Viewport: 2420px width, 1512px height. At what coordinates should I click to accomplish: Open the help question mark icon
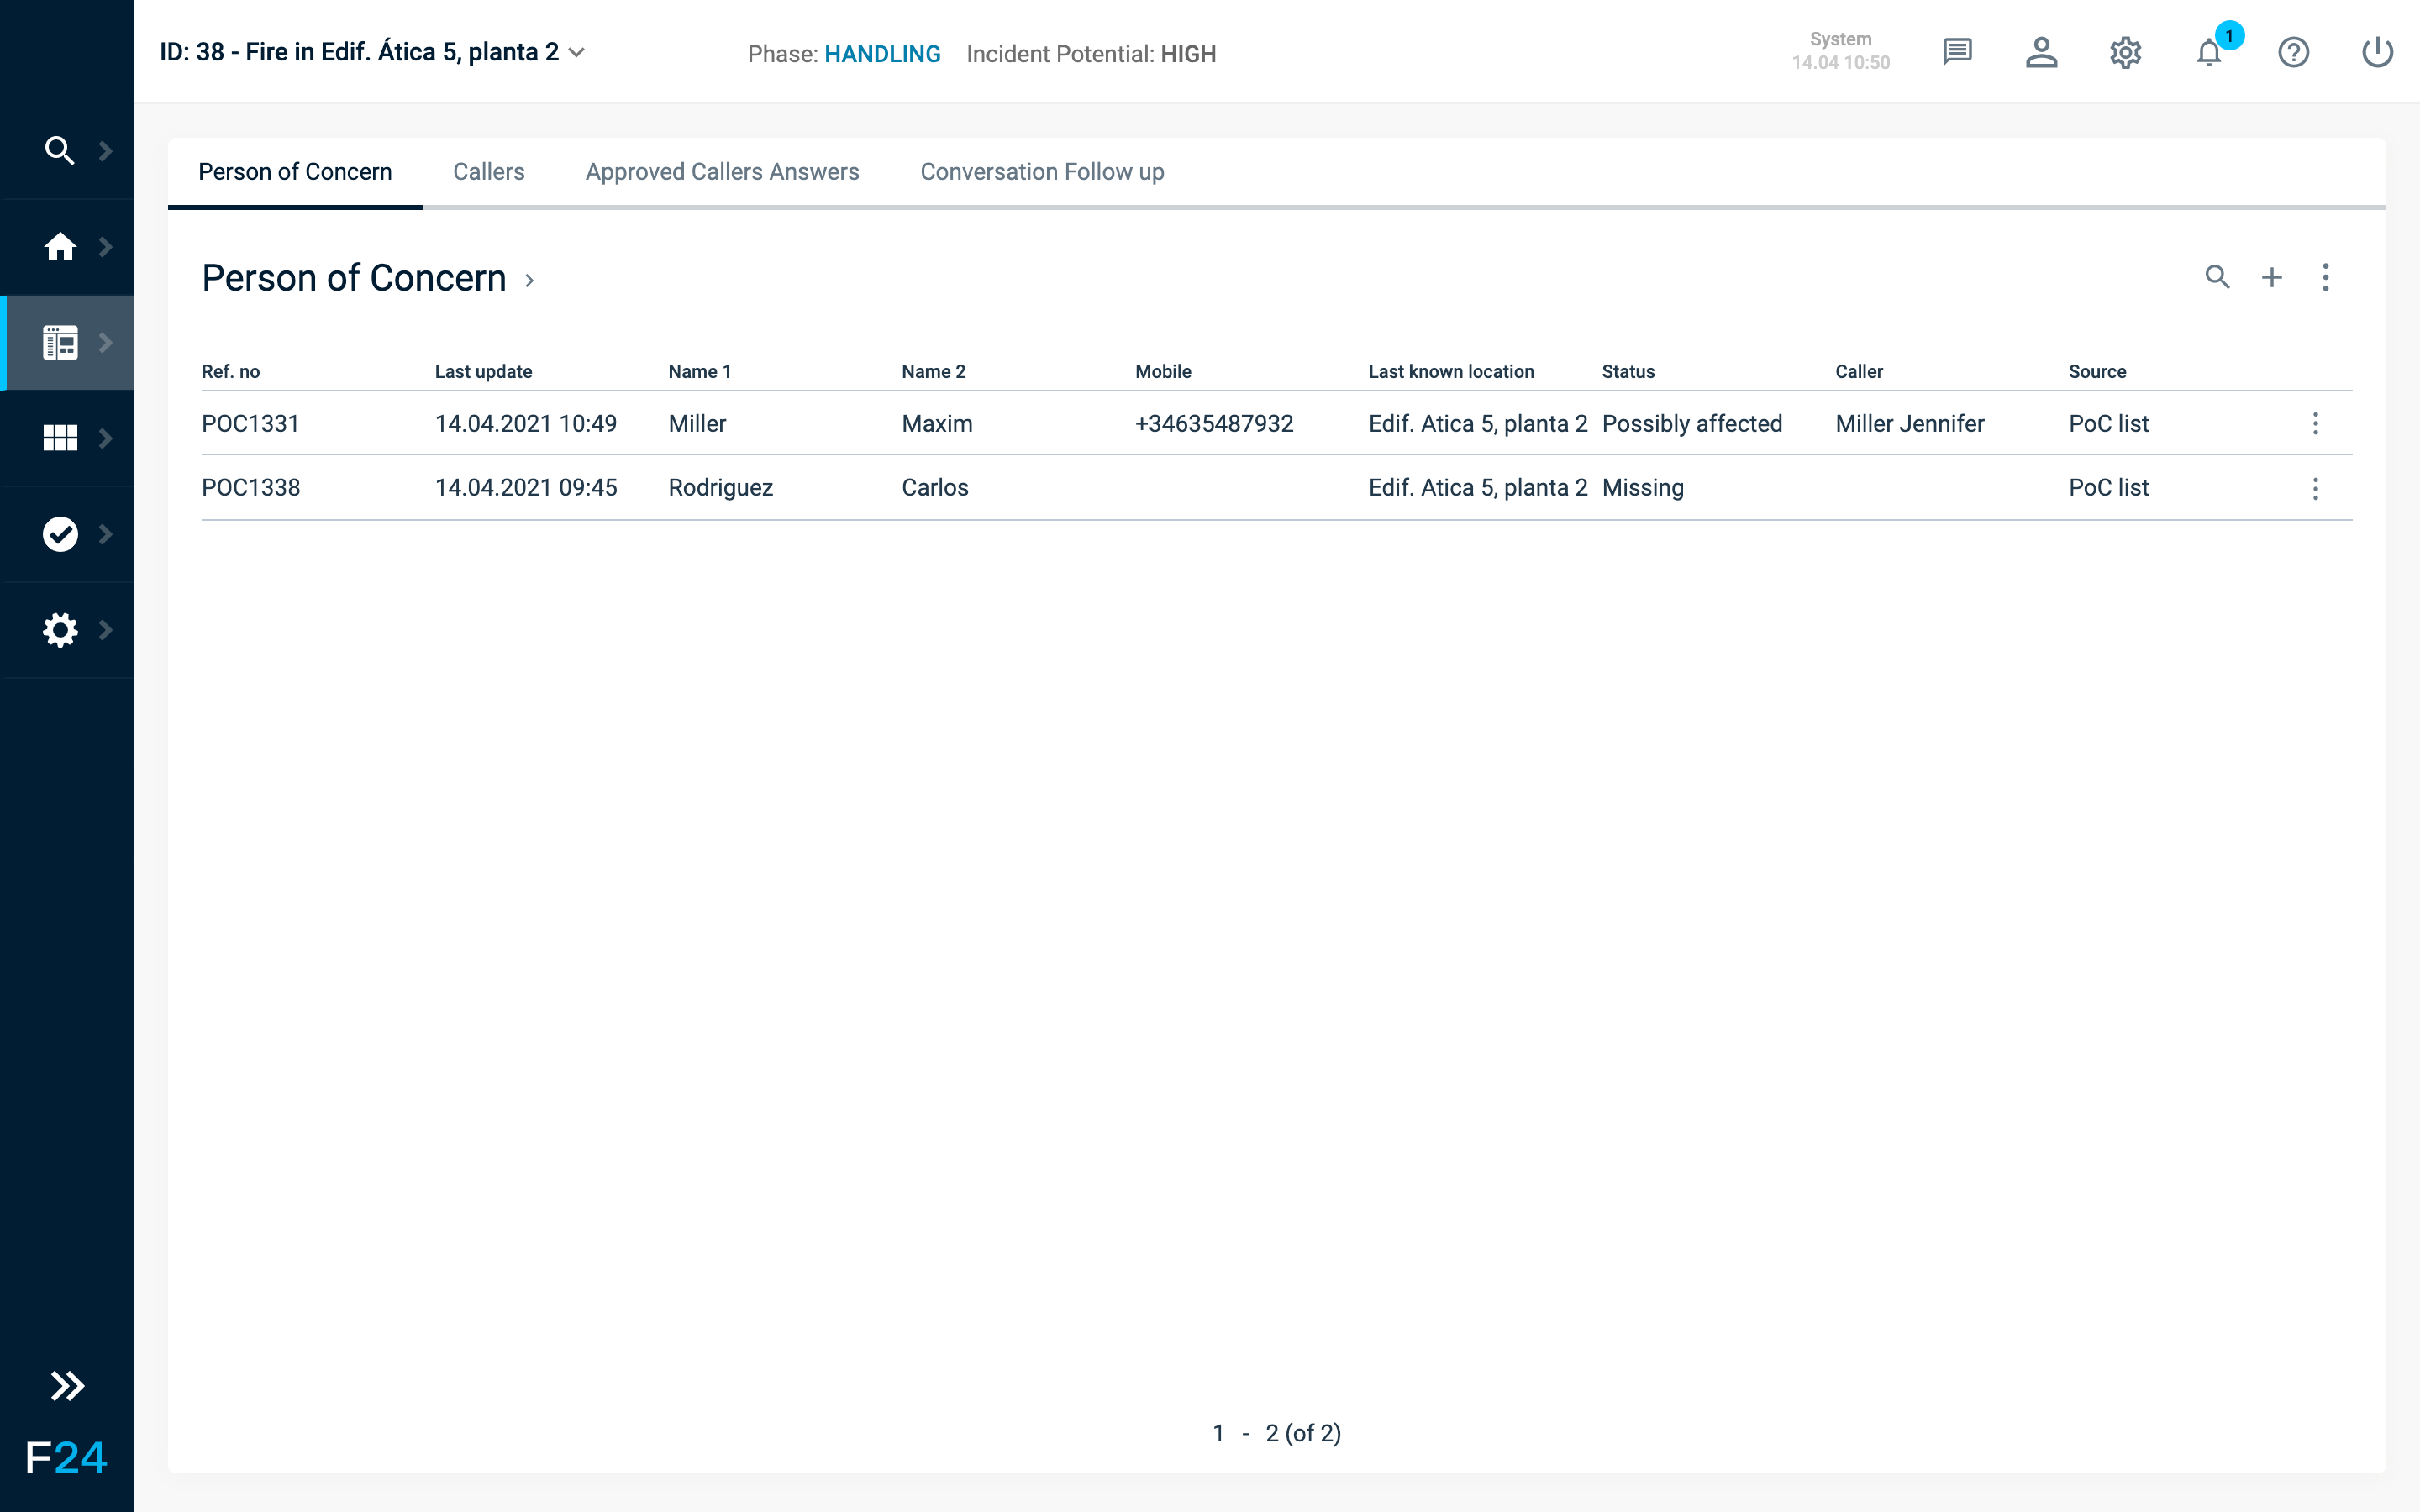click(x=2293, y=52)
